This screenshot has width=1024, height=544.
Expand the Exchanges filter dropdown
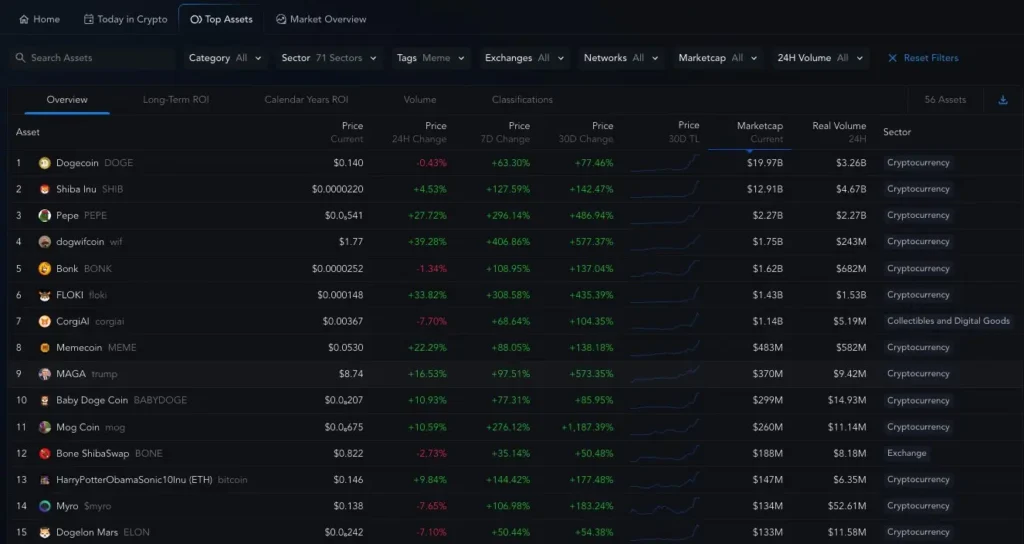point(525,58)
